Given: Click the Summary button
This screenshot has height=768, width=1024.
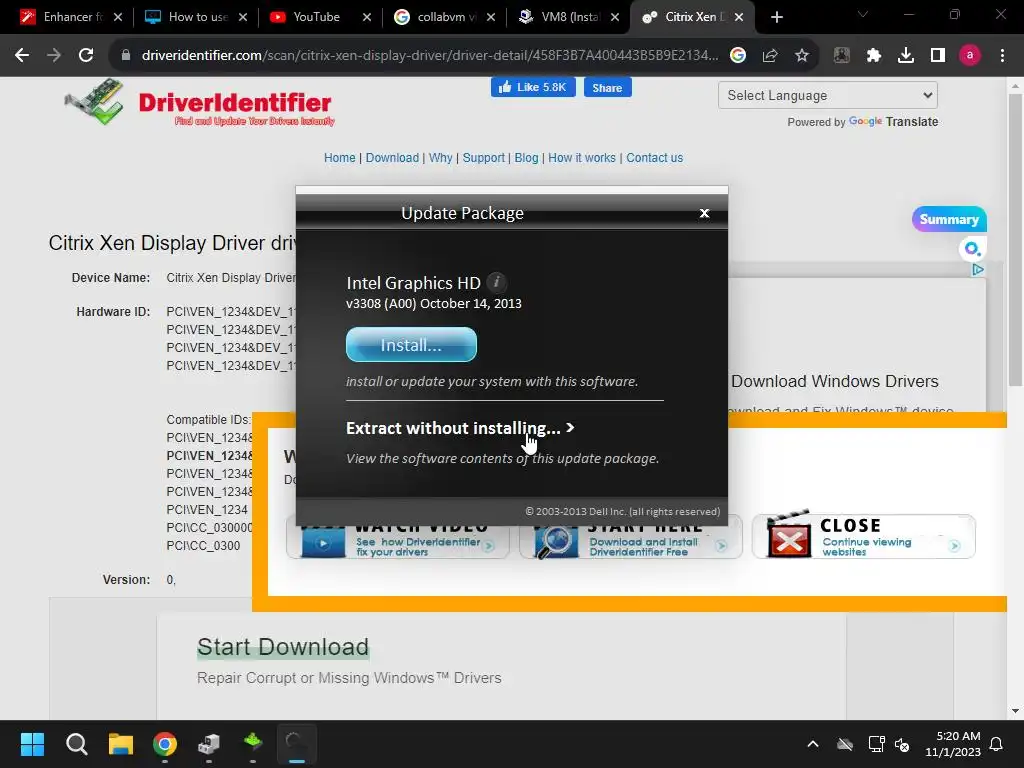Looking at the screenshot, I should (949, 219).
